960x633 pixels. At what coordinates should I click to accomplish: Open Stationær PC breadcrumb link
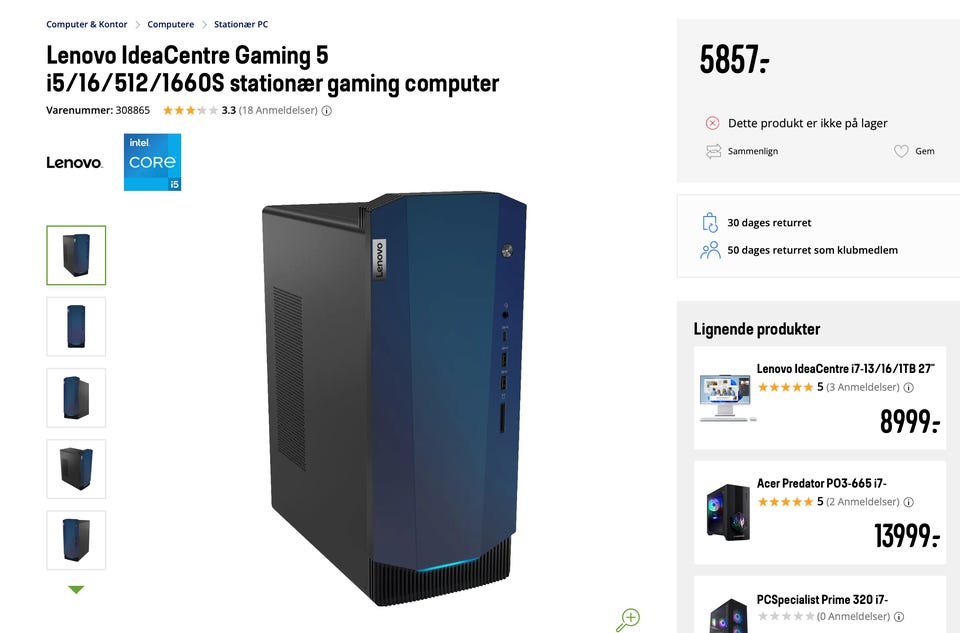(241, 24)
